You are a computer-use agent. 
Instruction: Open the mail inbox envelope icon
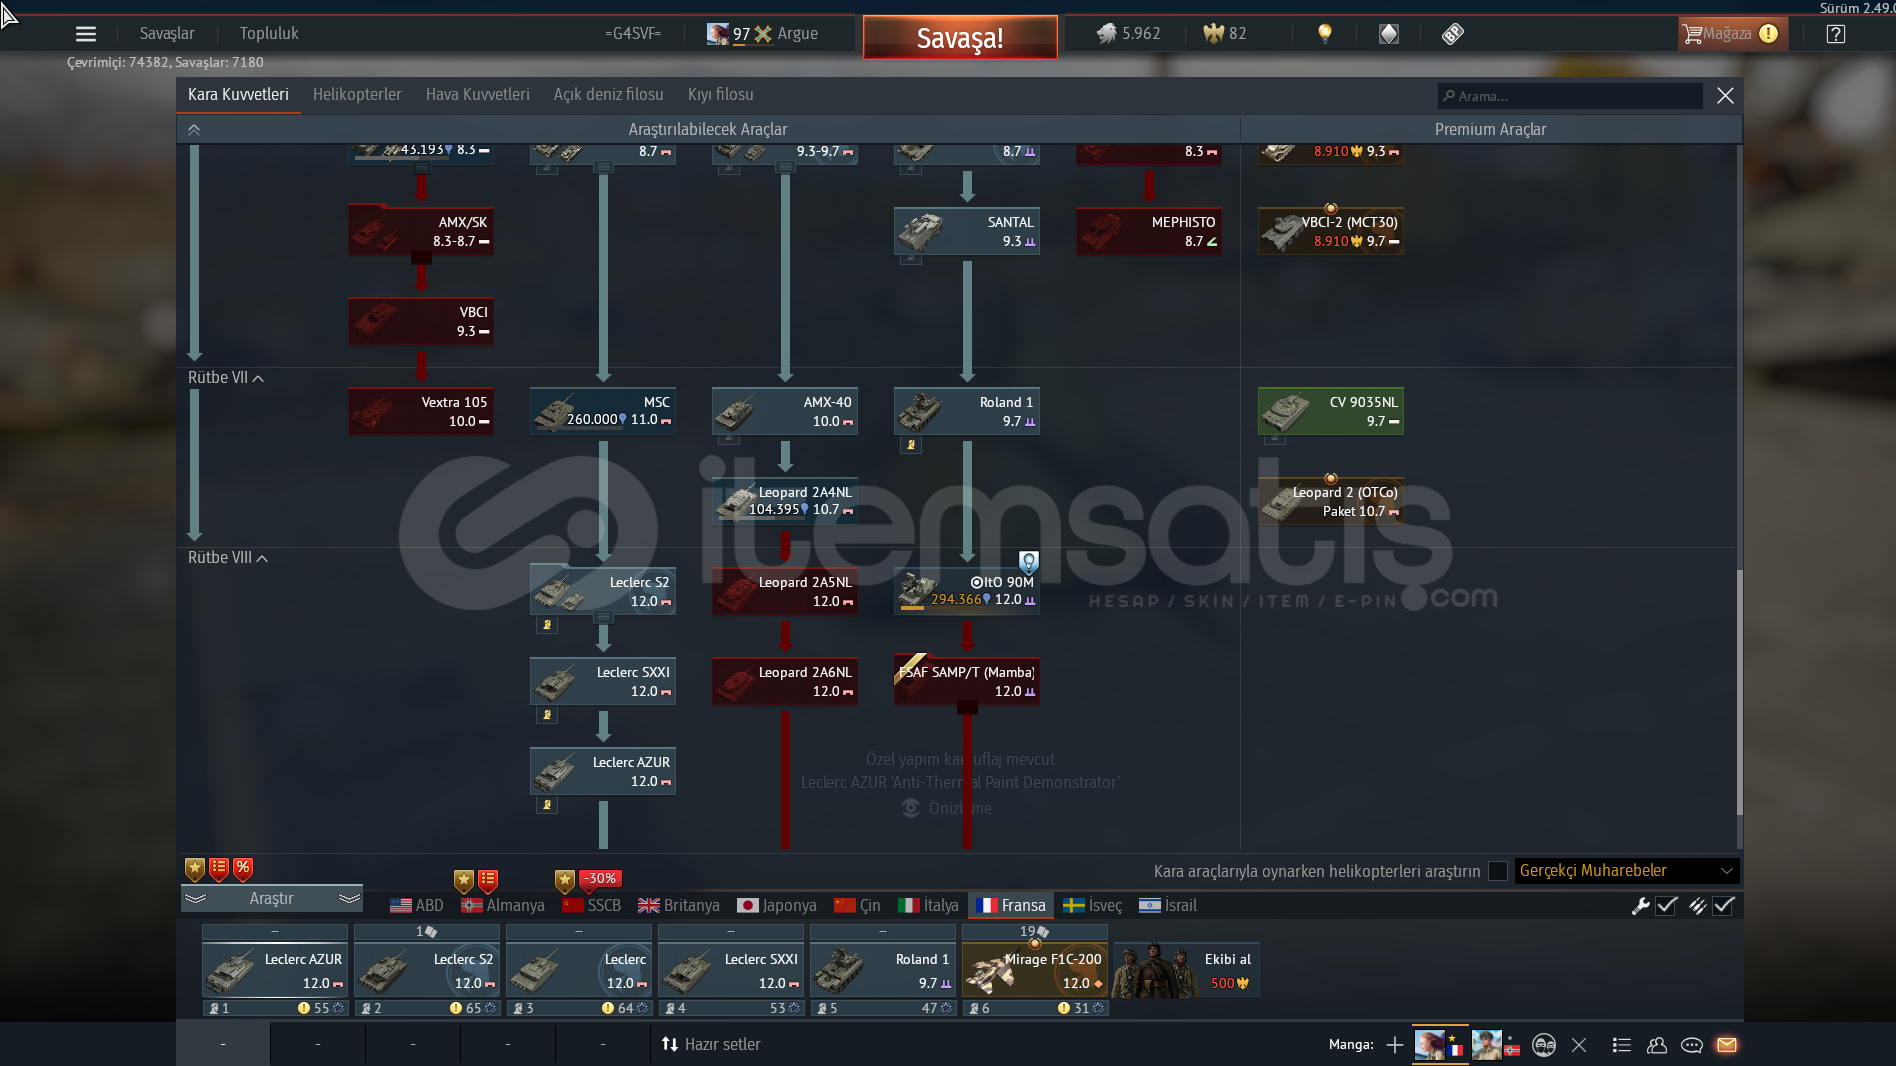click(x=1727, y=1045)
